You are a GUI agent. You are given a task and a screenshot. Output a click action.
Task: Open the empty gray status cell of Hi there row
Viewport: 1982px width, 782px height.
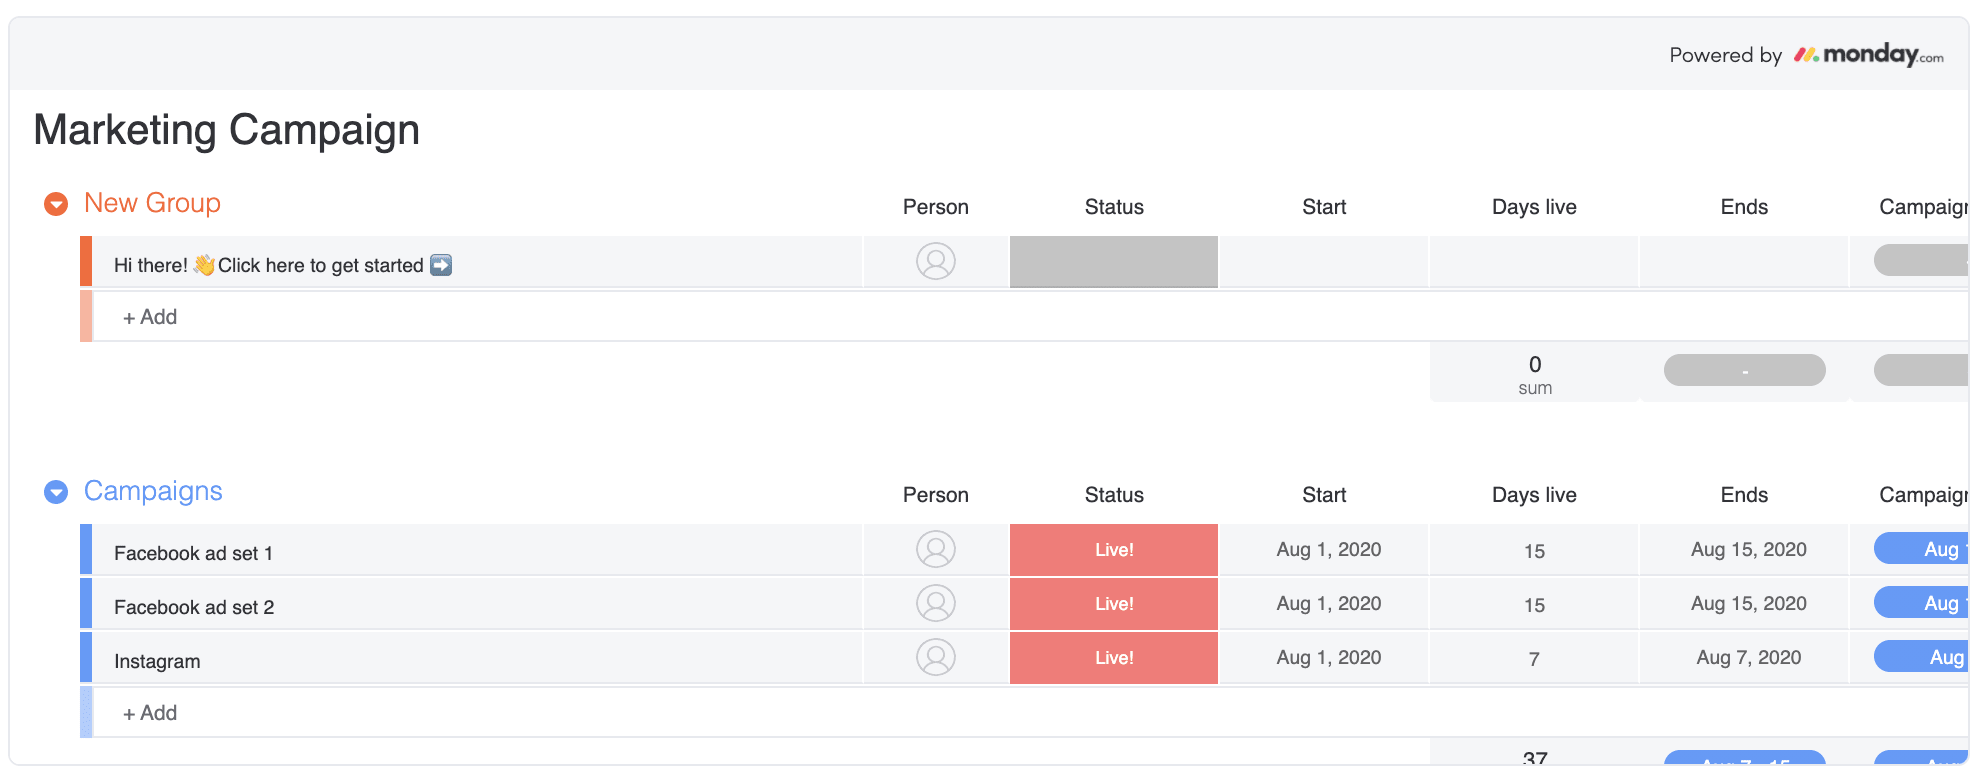pyautogui.click(x=1114, y=262)
